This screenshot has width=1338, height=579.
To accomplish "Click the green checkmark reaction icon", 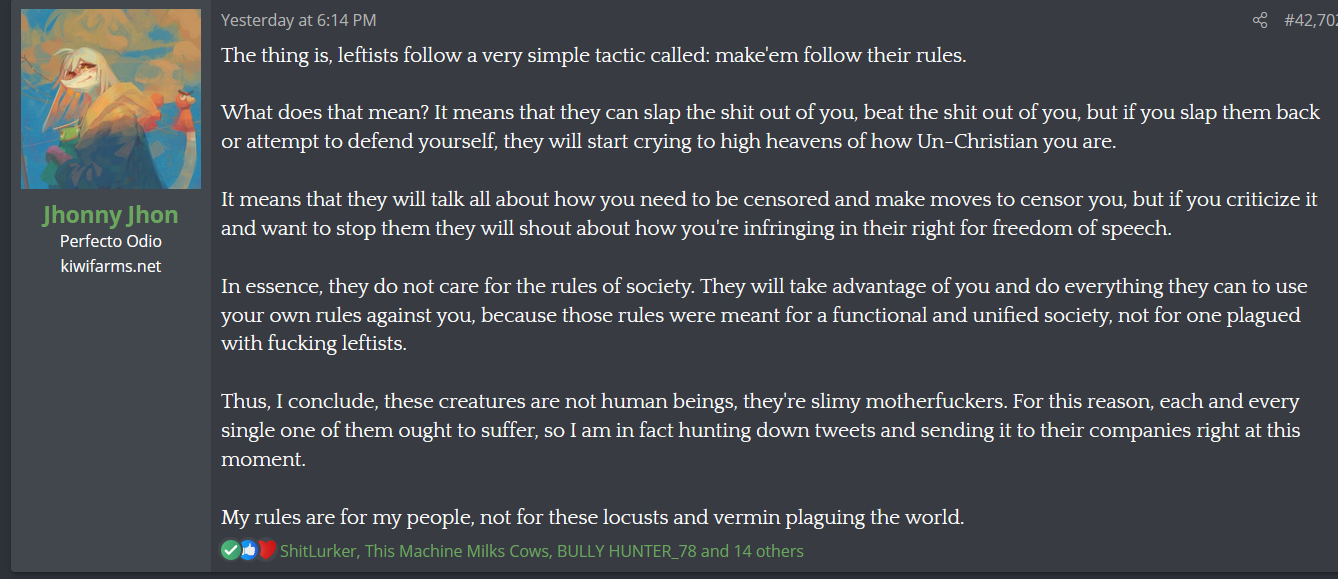I will pos(231,550).
